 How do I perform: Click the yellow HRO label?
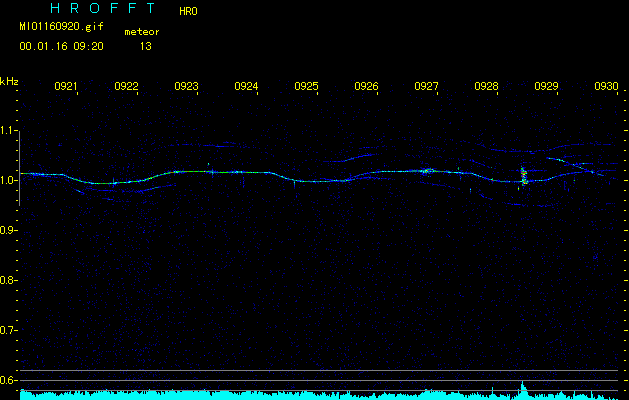point(188,12)
